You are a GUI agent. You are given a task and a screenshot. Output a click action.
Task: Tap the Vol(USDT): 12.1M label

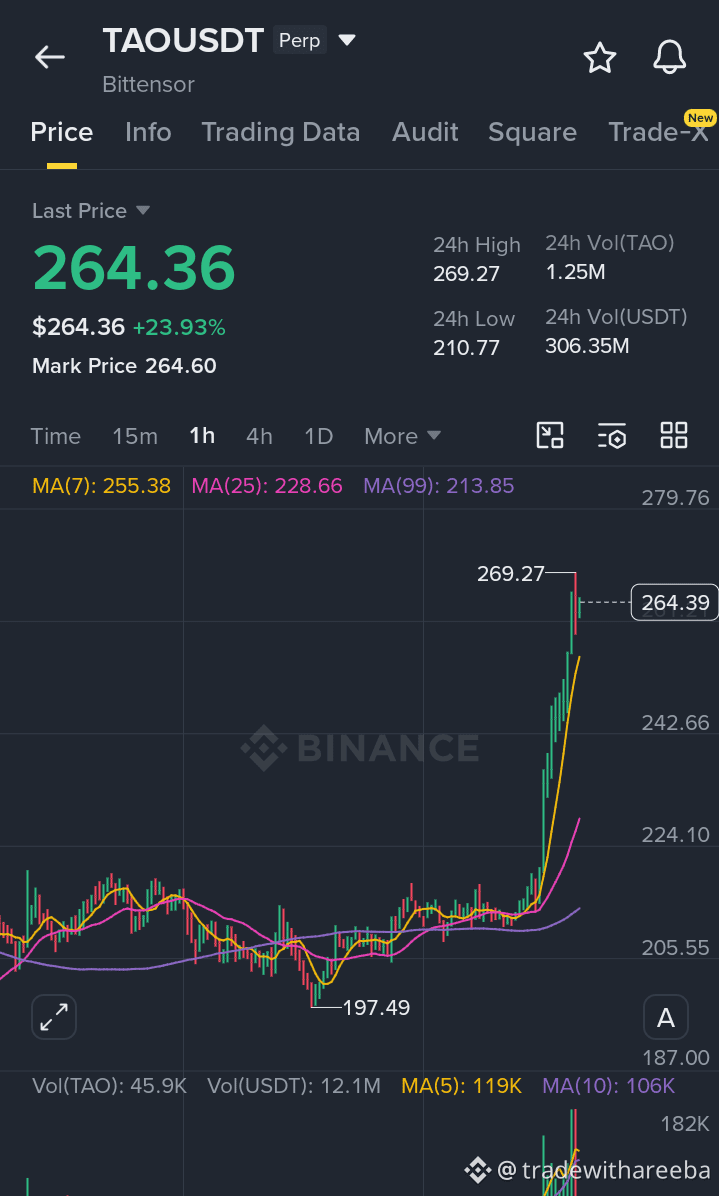point(294,1085)
